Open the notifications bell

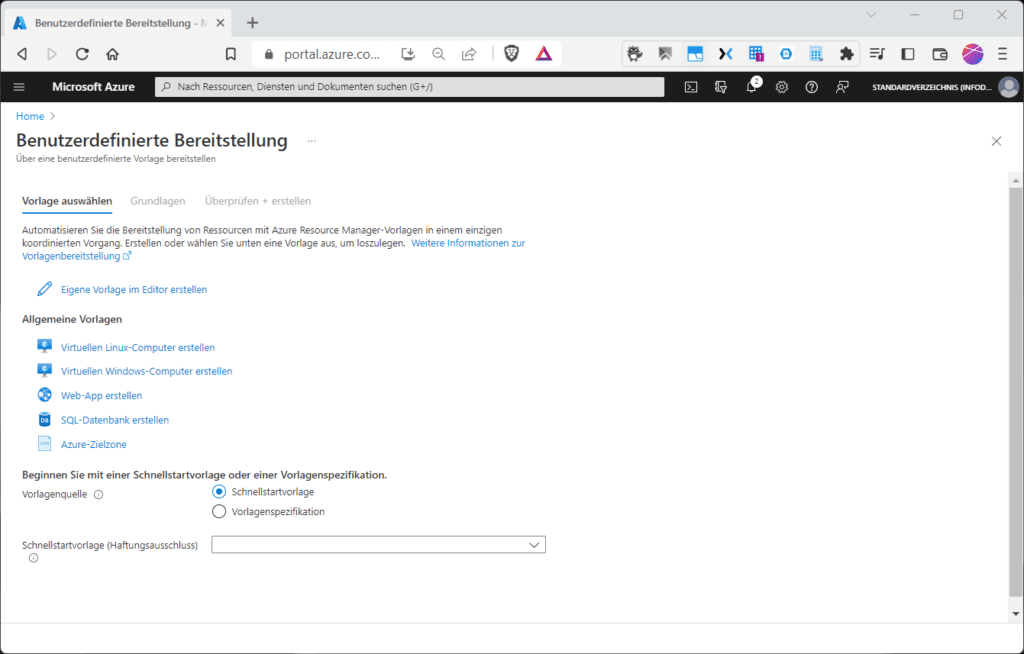(752, 87)
